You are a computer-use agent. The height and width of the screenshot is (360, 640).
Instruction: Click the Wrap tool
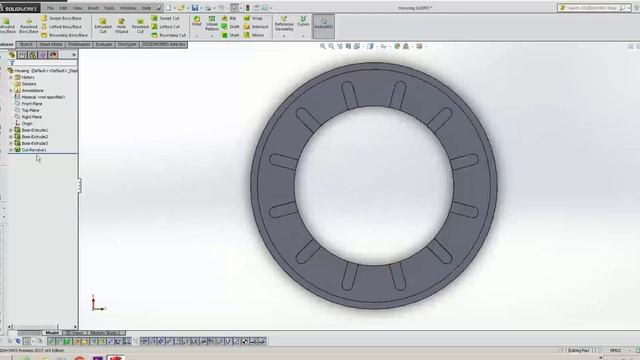(253, 18)
